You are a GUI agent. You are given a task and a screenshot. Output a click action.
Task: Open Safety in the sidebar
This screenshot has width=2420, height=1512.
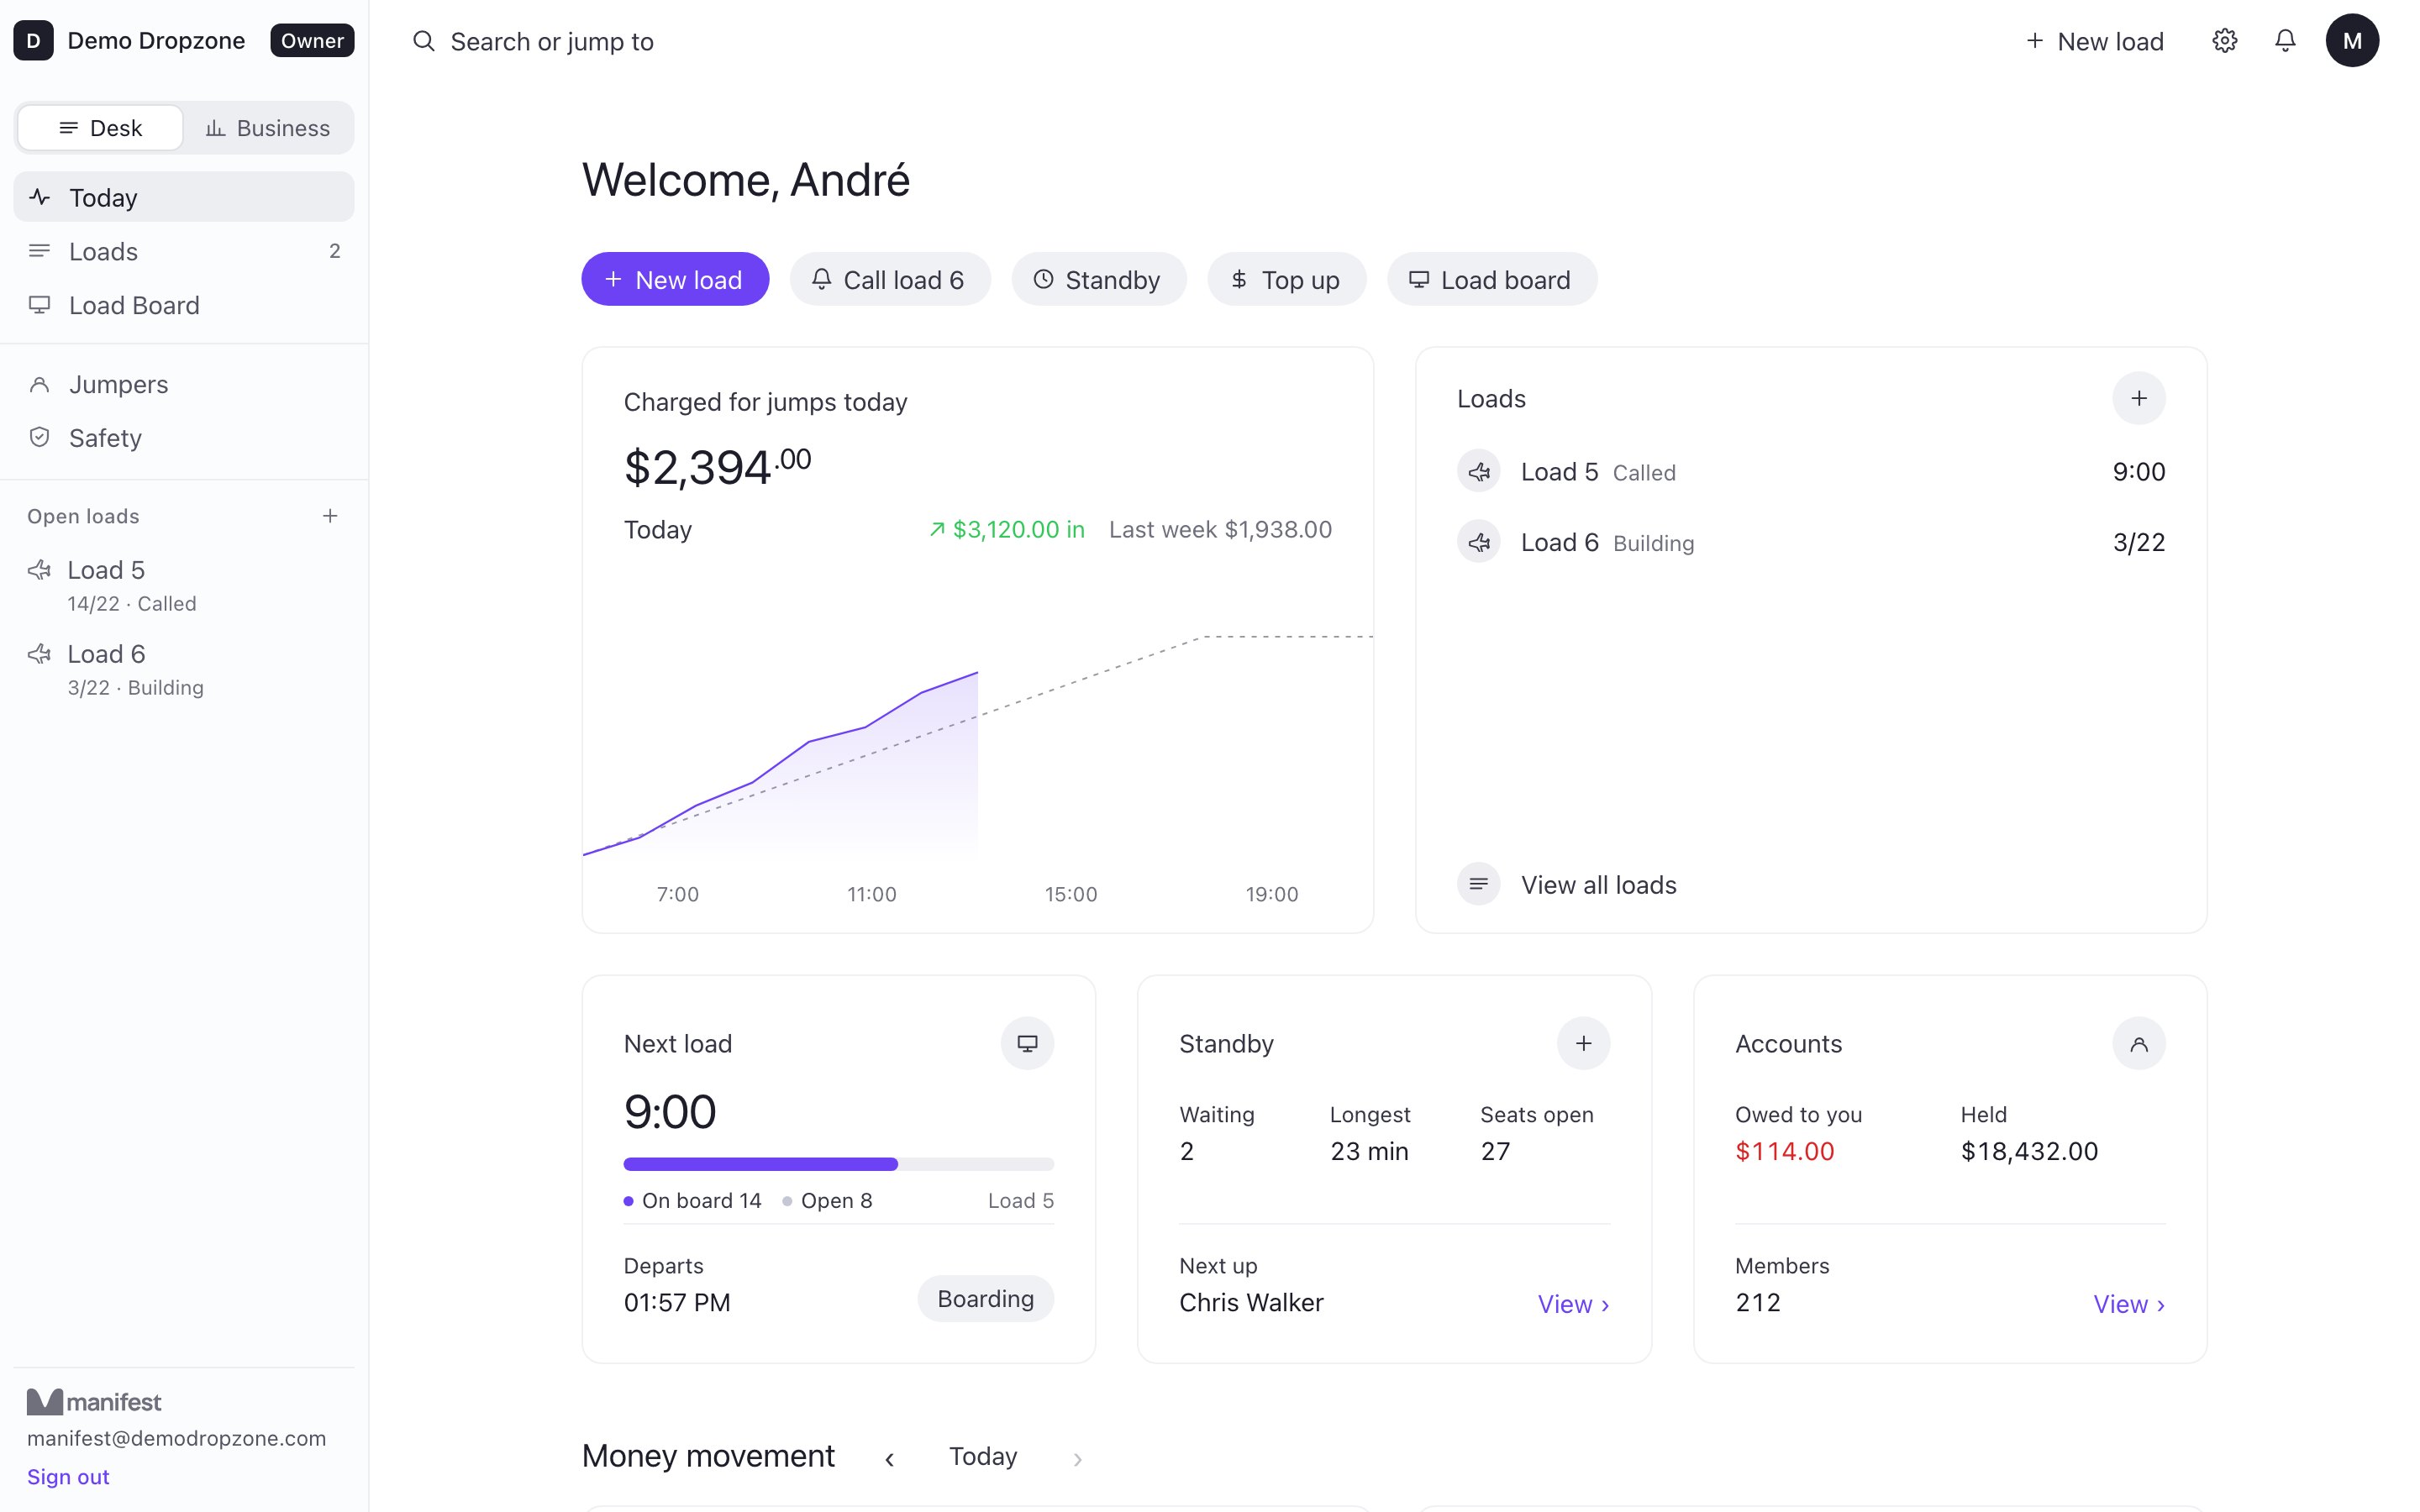[x=184, y=438]
